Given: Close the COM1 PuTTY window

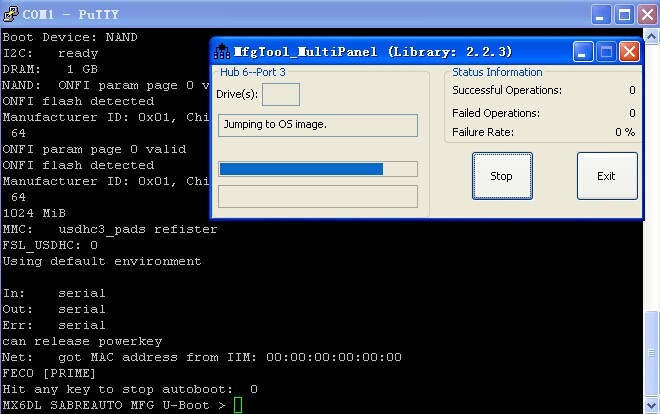Looking at the screenshot, I should click(647, 15).
